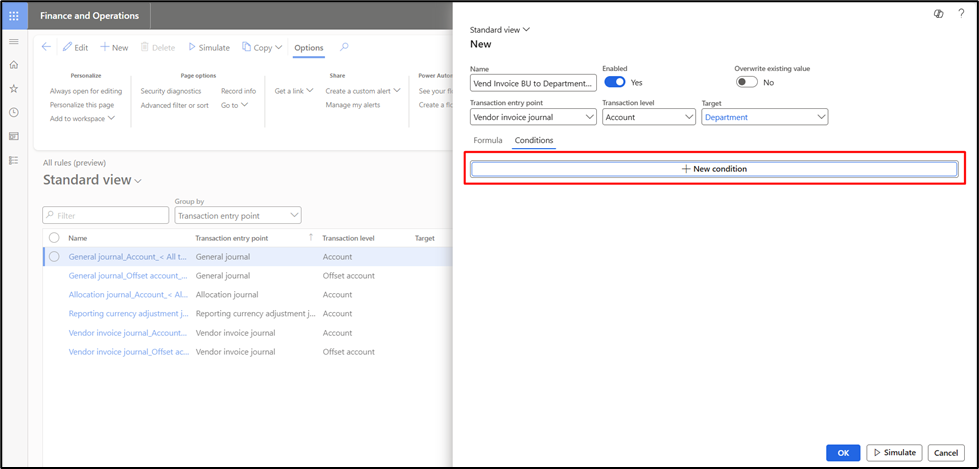Toggle the Enabled switch
This screenshot has width=979, height=469.
(615, 82)
